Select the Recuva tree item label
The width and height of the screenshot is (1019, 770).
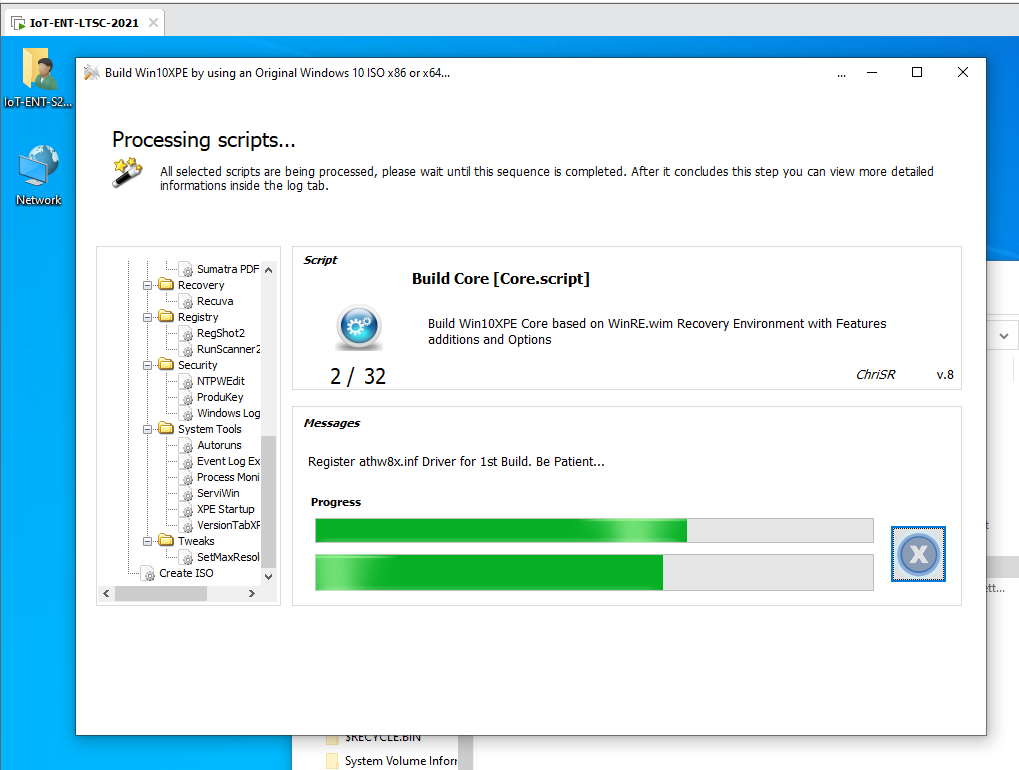tap(215, 302)
